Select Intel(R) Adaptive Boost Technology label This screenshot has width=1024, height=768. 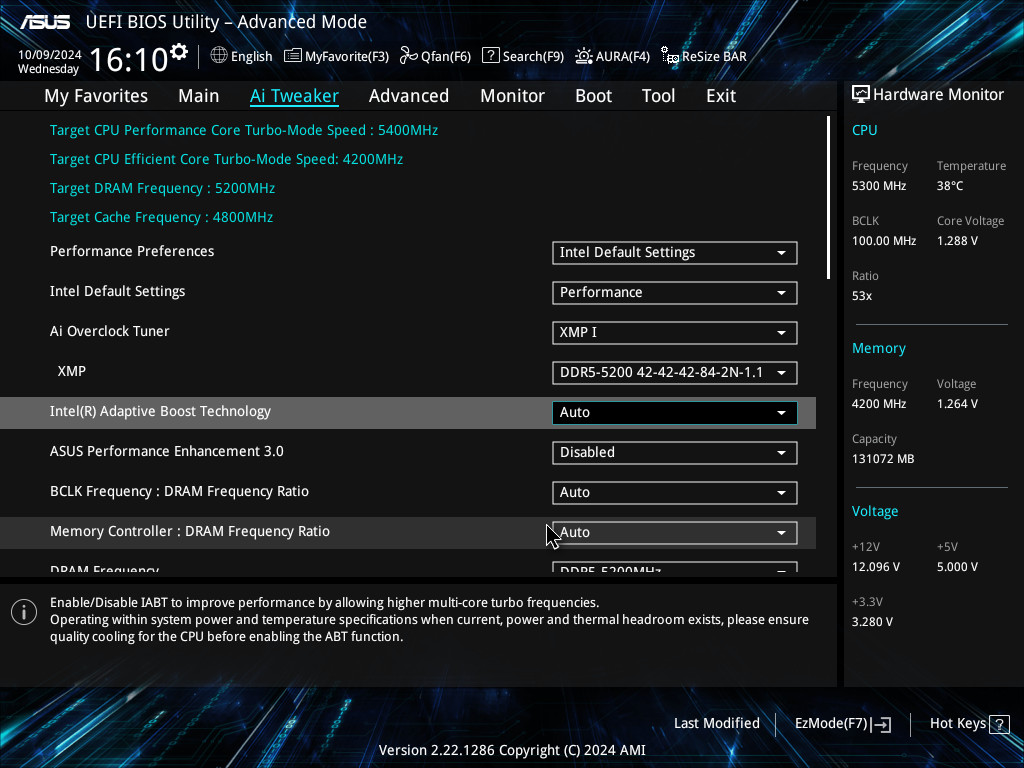point(160,411)
